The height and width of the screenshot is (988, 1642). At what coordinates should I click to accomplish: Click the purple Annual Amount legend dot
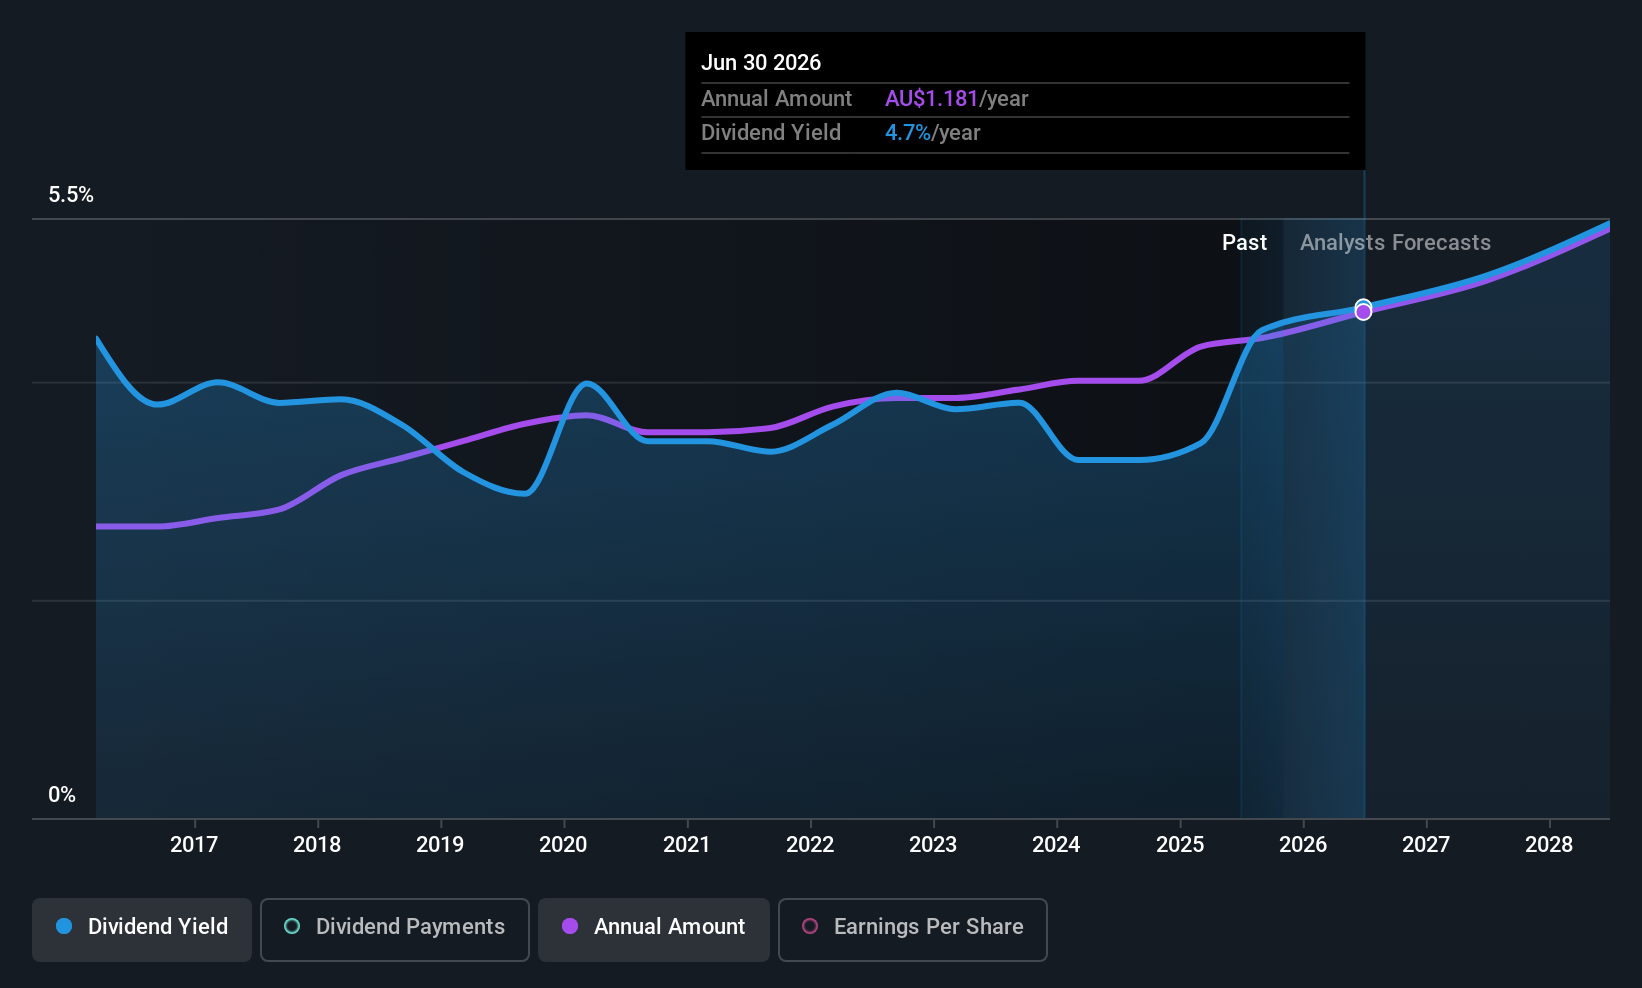pos(570,926)
